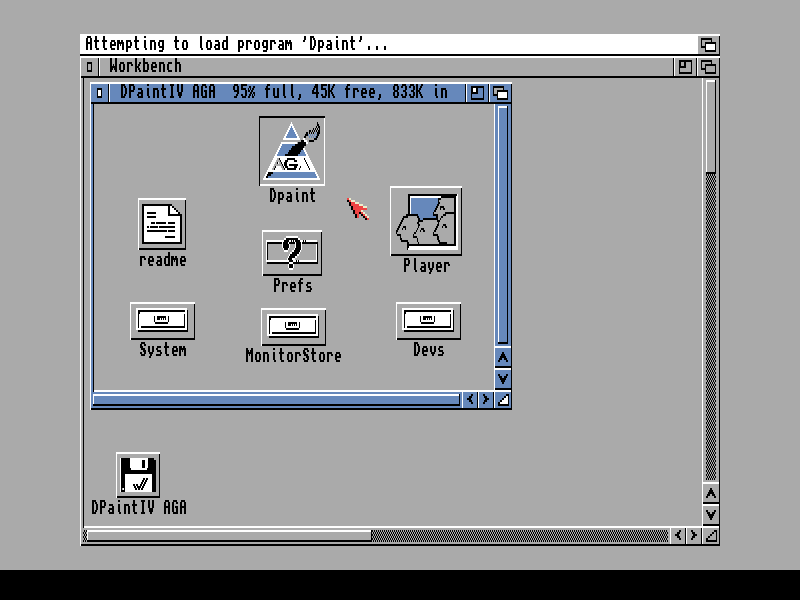Click left arrow in DPaintIV AGA window scrollbar
Screen dimensions: 800x600
[470, 399]
